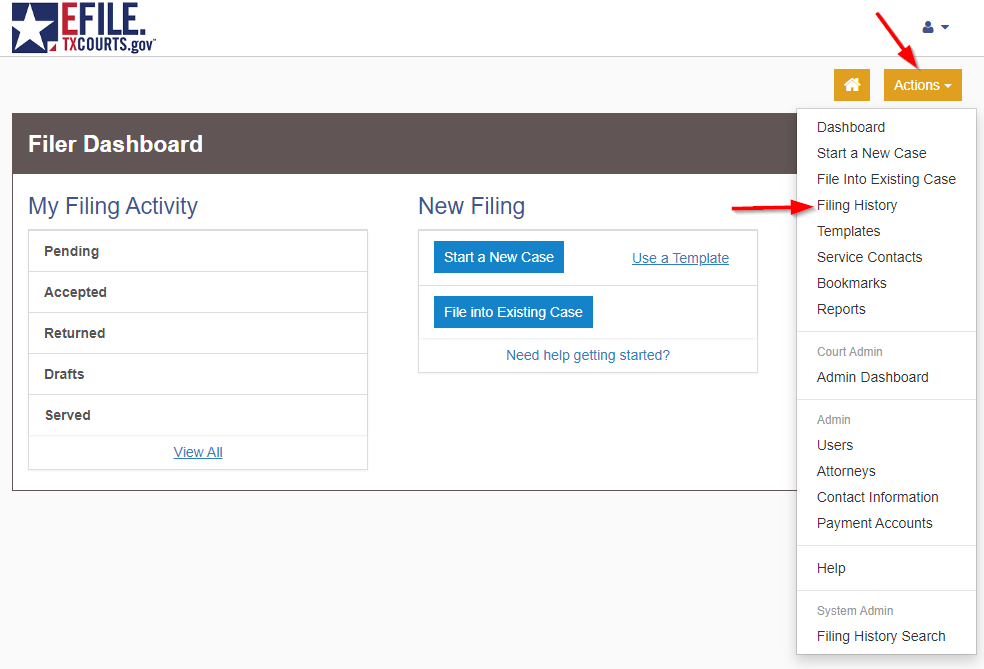Choose Dashboard in the Actions menu
984x669 pixels.
[850, 127]
